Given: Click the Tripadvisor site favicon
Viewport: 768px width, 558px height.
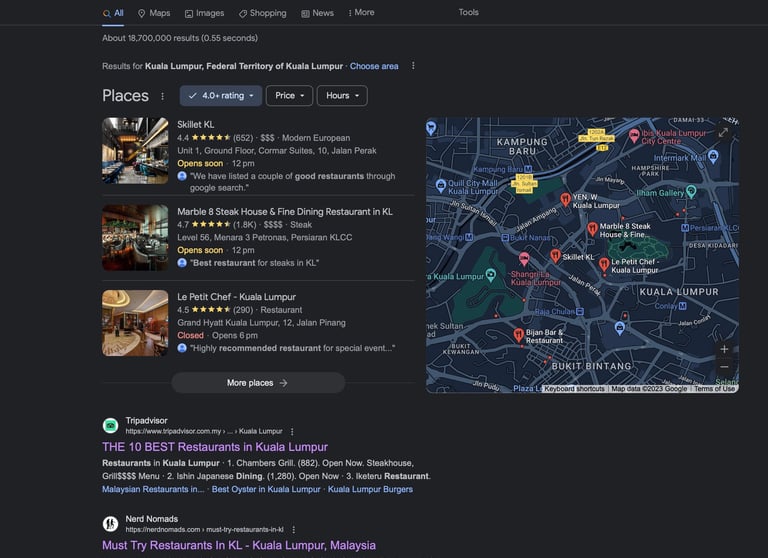Looking at the screenshot, I should 111,426.
